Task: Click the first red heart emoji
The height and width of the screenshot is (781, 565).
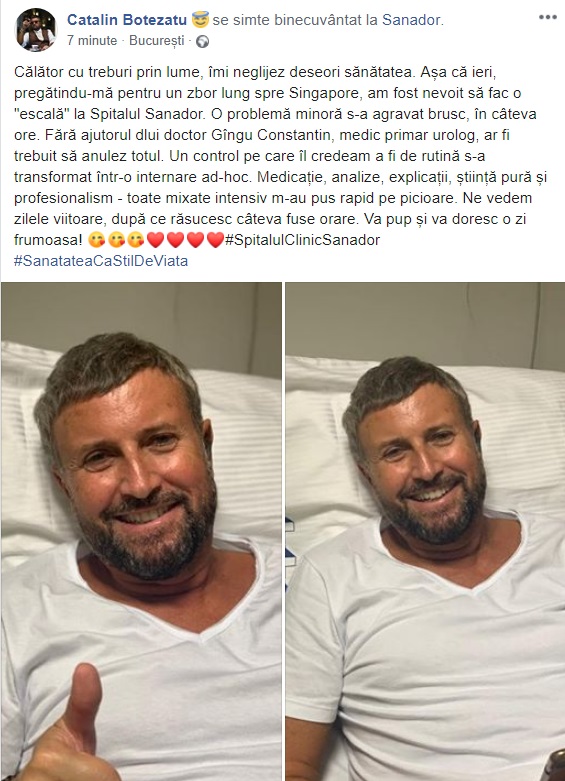Action: point(155,240)
